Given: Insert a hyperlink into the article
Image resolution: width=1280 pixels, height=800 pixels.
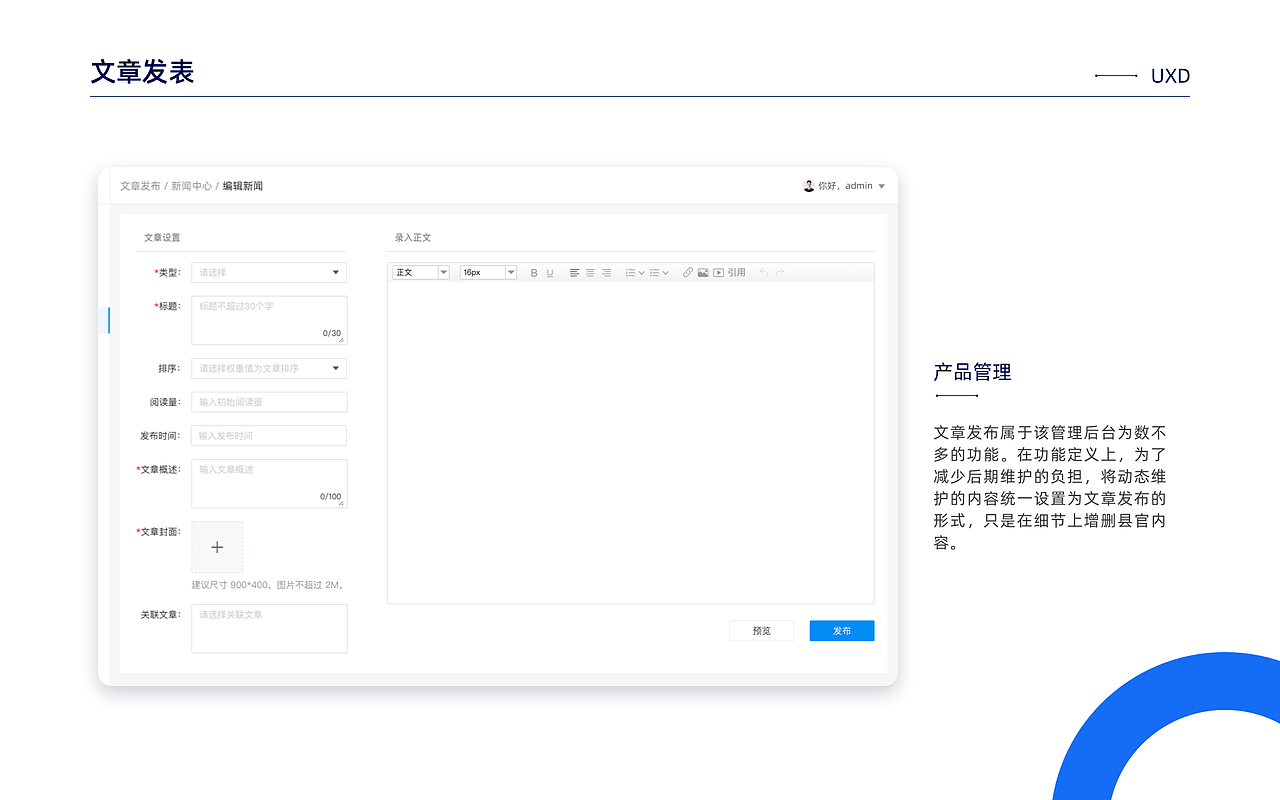Looking at the screenshot, I should tap(688, 273).
